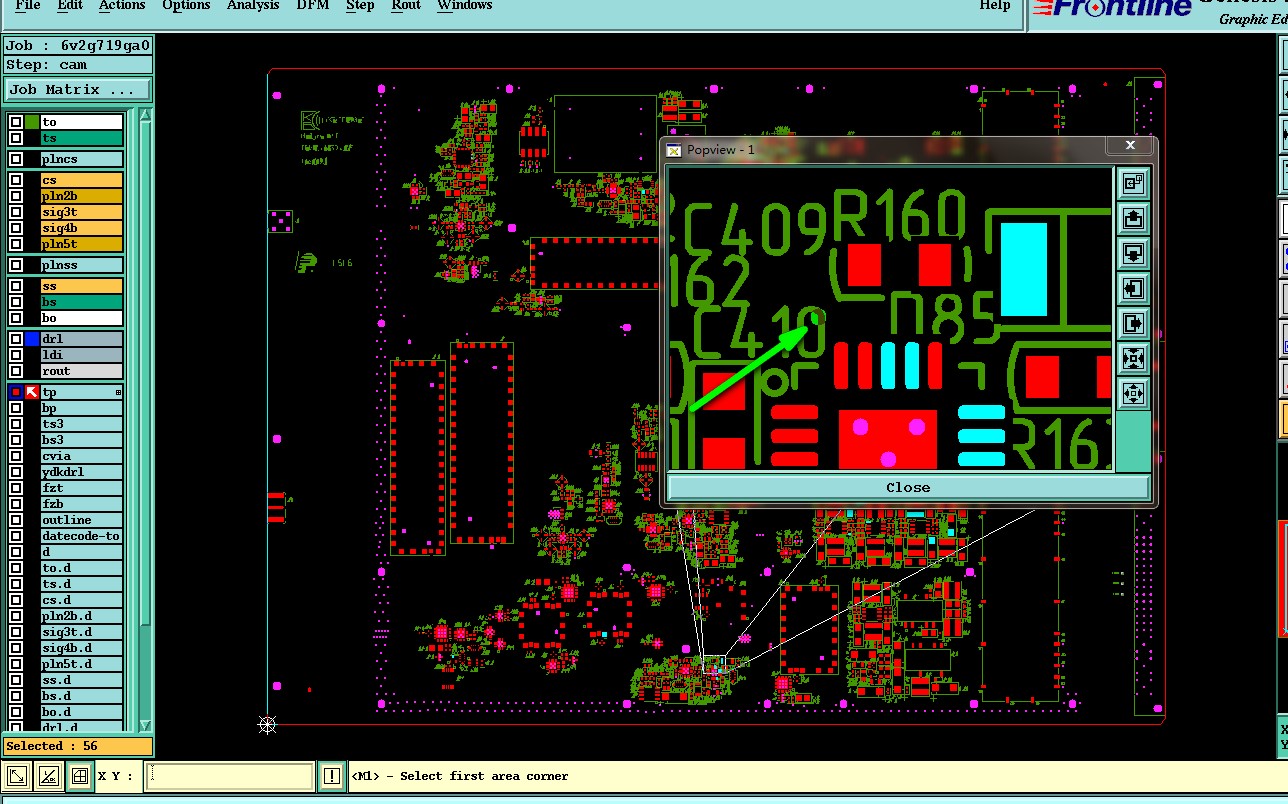Image resolution: width=1288 pixels, height=804 pixels.
Task: Click layer list scrollbar up arrow
Action: [145, 115]
